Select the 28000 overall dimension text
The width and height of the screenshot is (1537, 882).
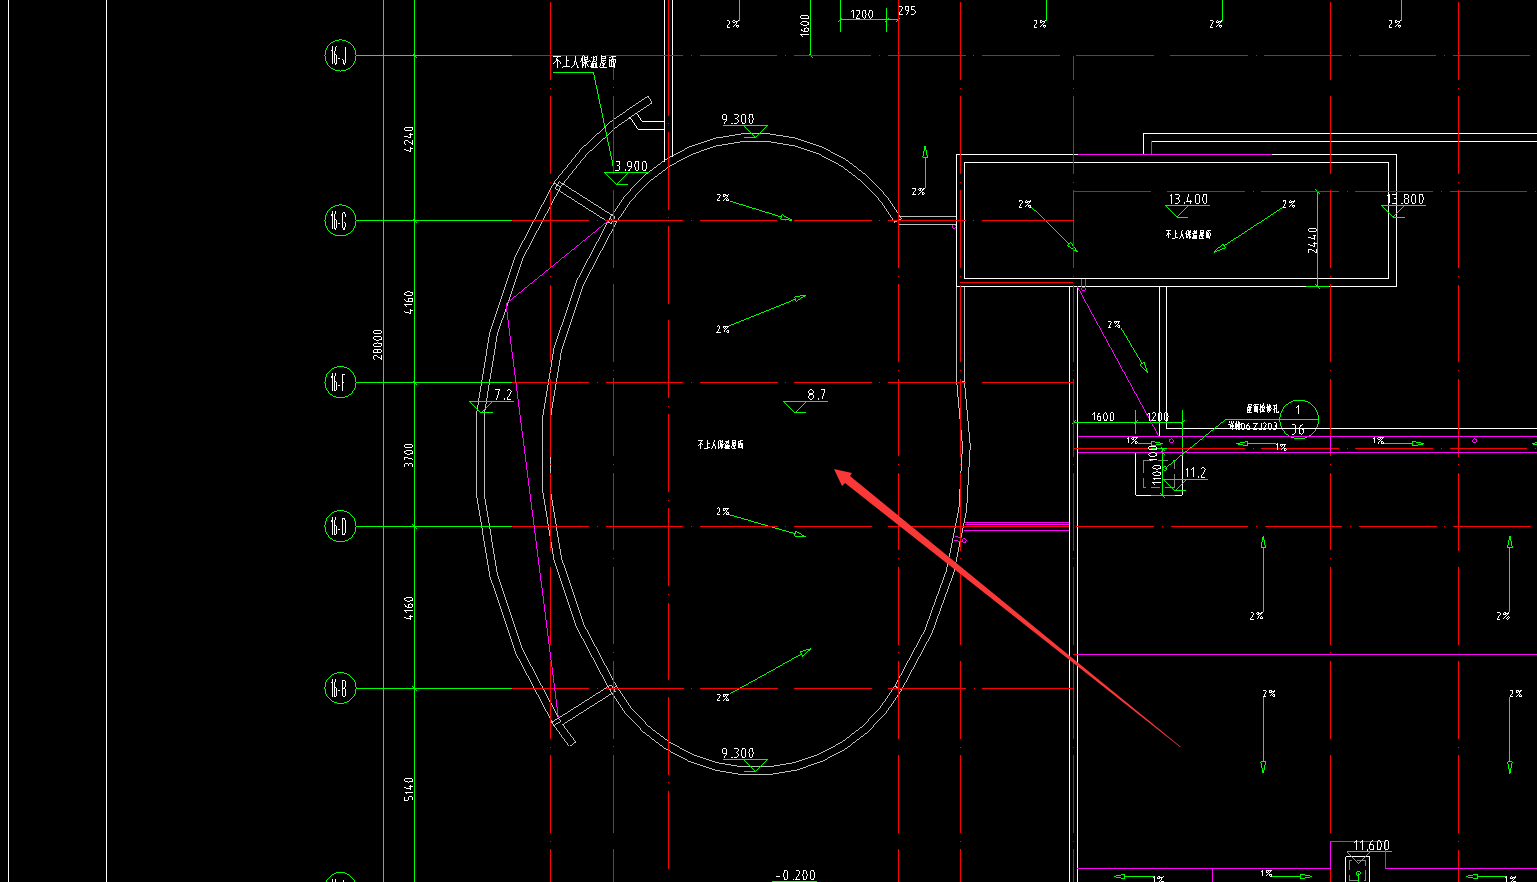(378, 344)
